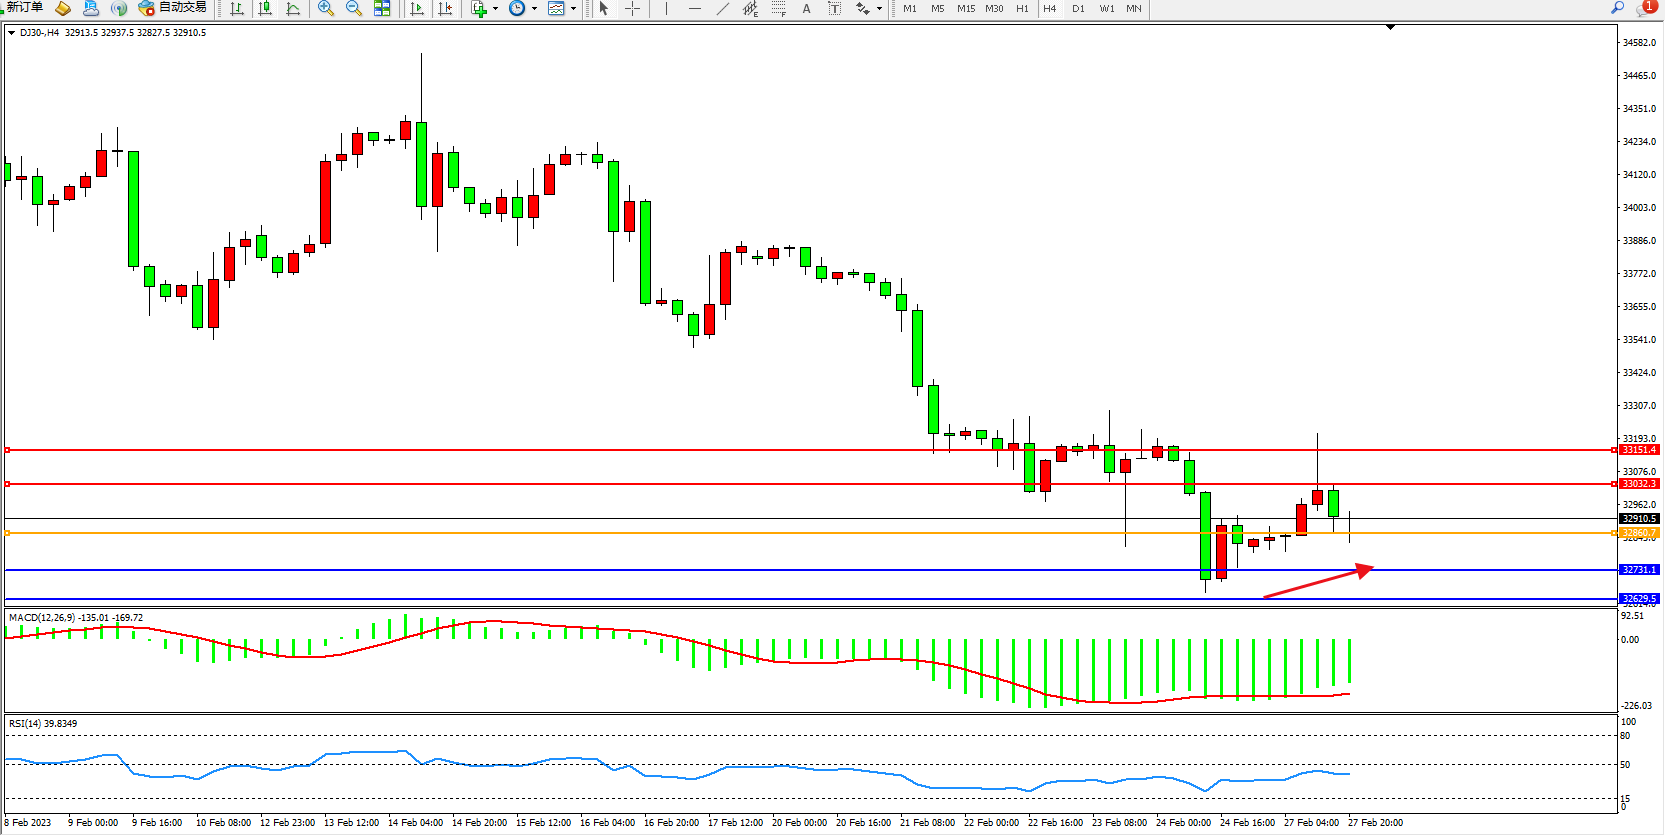Image resolution: width=1665 pixels, height=836 pixels.
Task: Click the zoom out magnifier icon
Action: (x=354, y=8)
